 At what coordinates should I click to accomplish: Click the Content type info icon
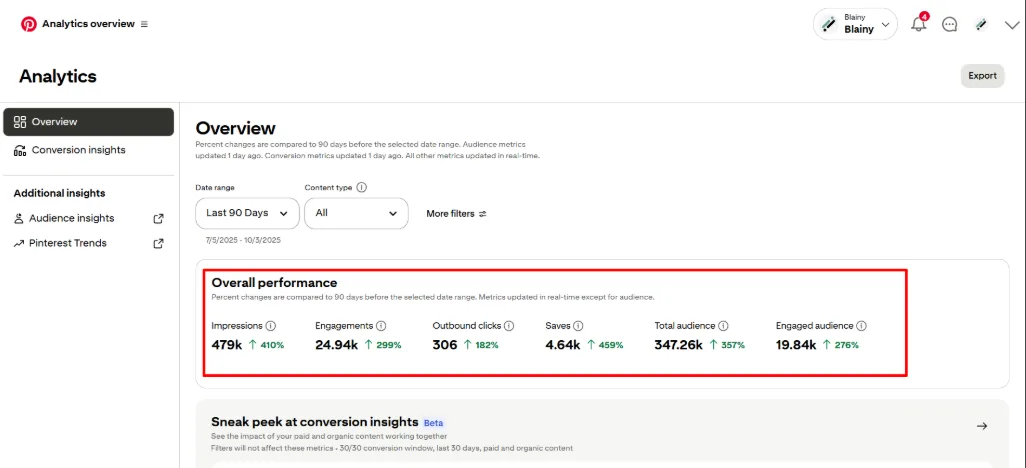[x=362, y=187]
